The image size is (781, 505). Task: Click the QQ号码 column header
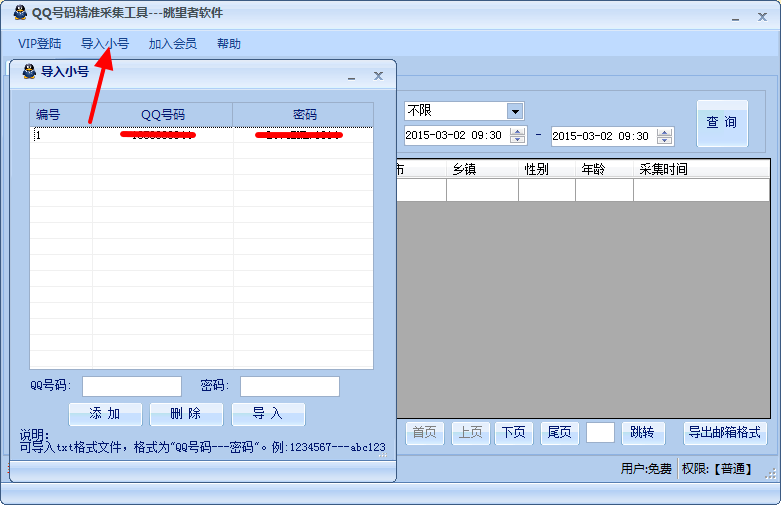[162, 115]
